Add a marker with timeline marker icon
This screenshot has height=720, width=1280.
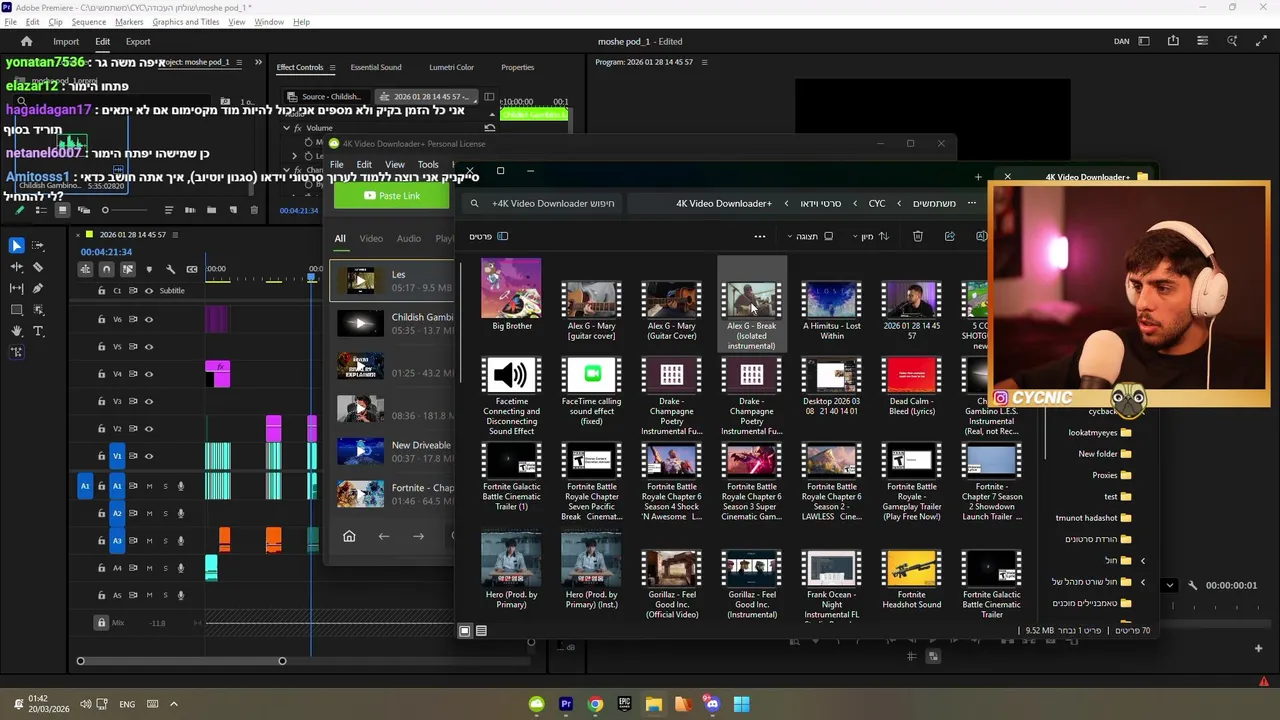pyautogui.click(x=149, y=269)
